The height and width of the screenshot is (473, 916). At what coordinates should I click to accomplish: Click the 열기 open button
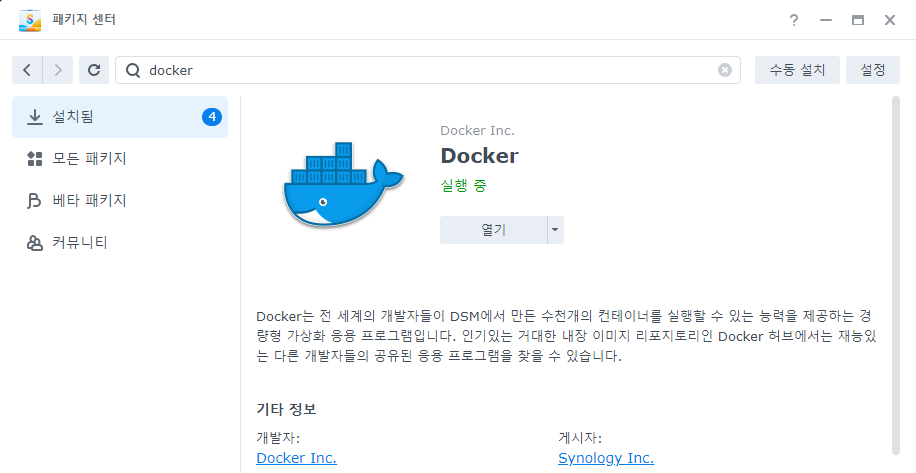(493, 230)
